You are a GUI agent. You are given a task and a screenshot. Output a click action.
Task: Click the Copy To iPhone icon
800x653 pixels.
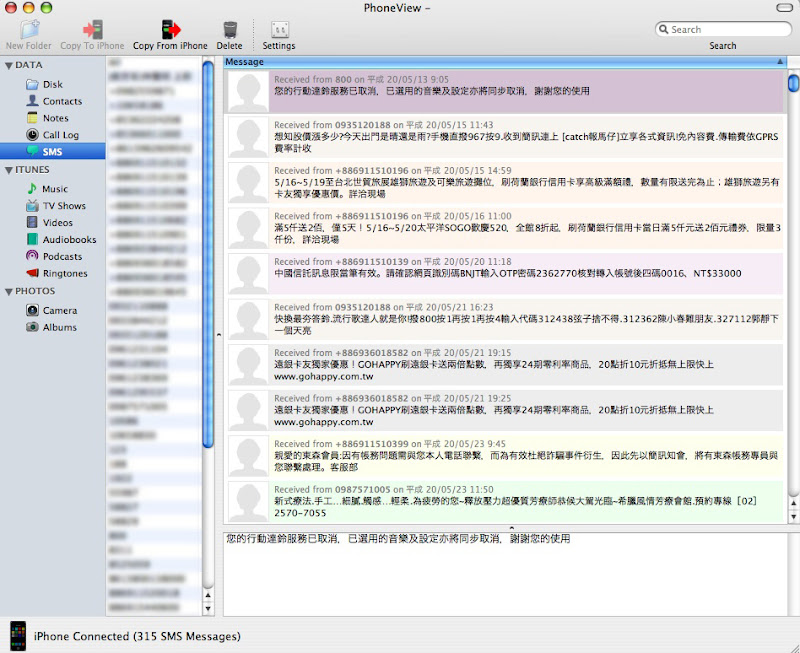point(92,29)
